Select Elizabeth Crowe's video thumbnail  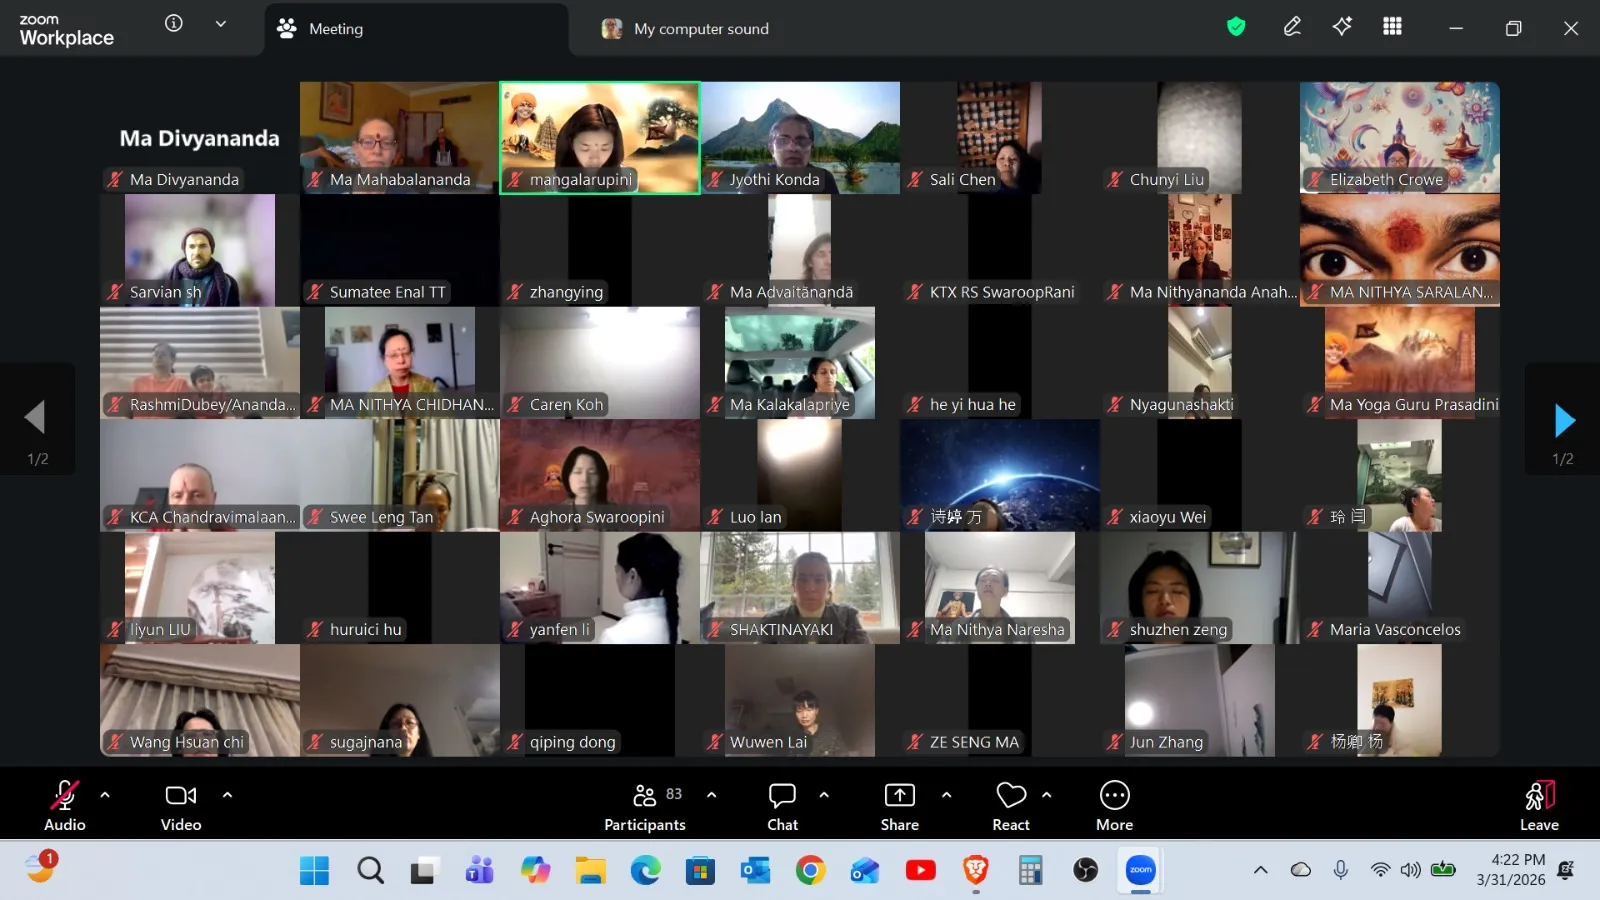pos(1400,138)
